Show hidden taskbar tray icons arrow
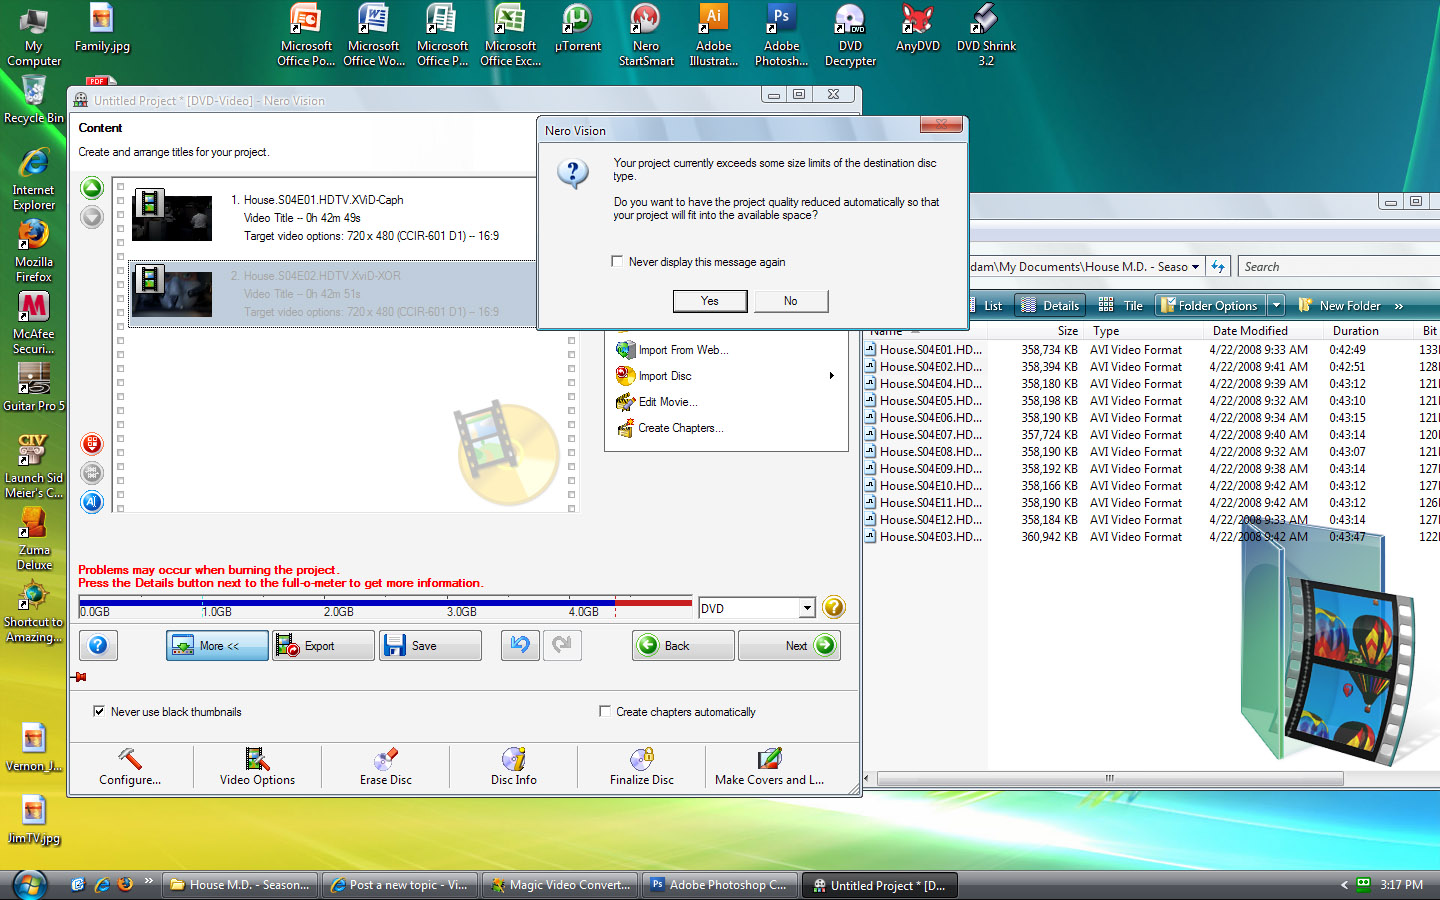The height and width of the screenshot is (900, 1440). click(x=1344, y=885)
